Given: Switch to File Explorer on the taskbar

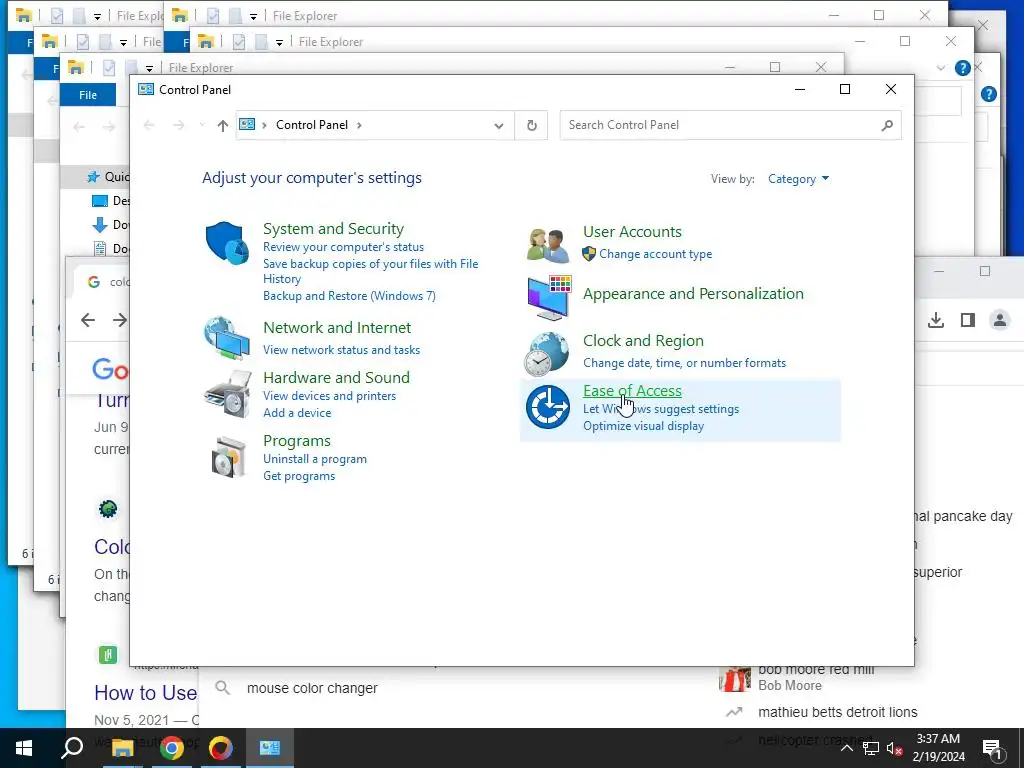Looking at the screenshot, I should click(x=122, y=748).
